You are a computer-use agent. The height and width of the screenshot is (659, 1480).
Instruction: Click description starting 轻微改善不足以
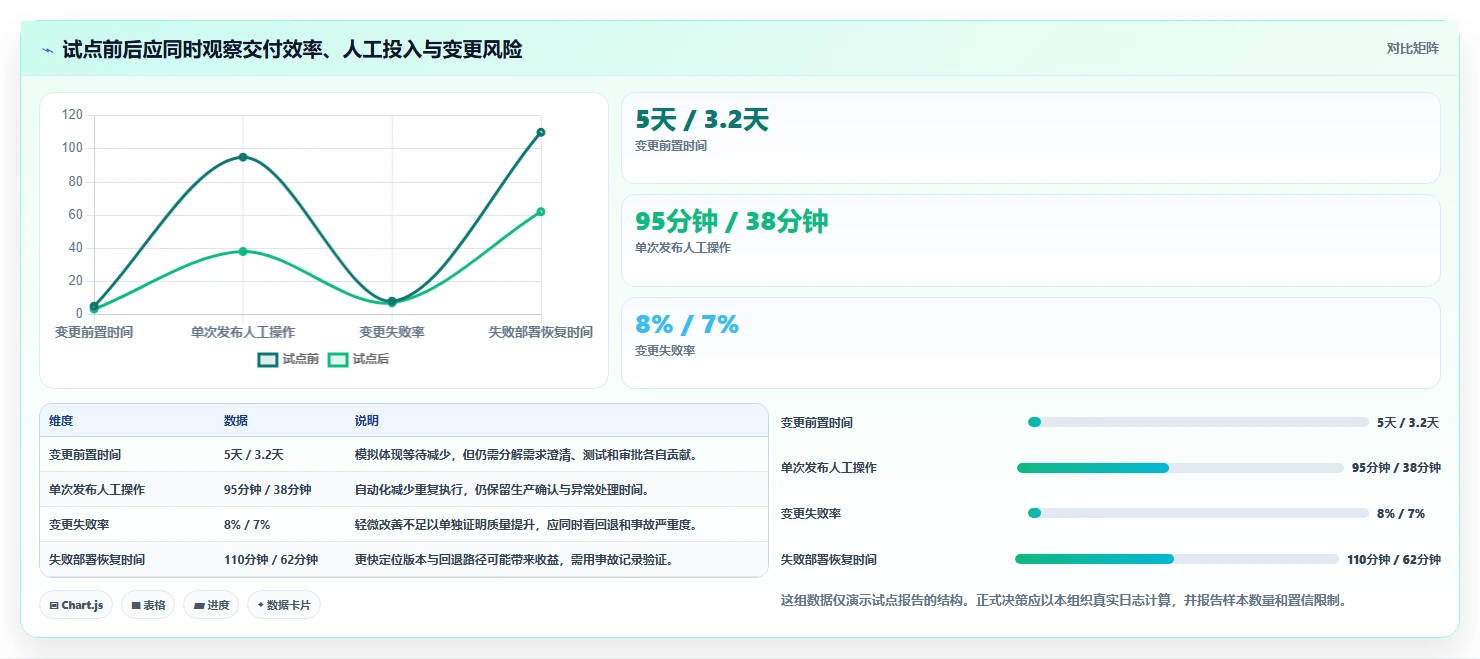coord(526,525)
